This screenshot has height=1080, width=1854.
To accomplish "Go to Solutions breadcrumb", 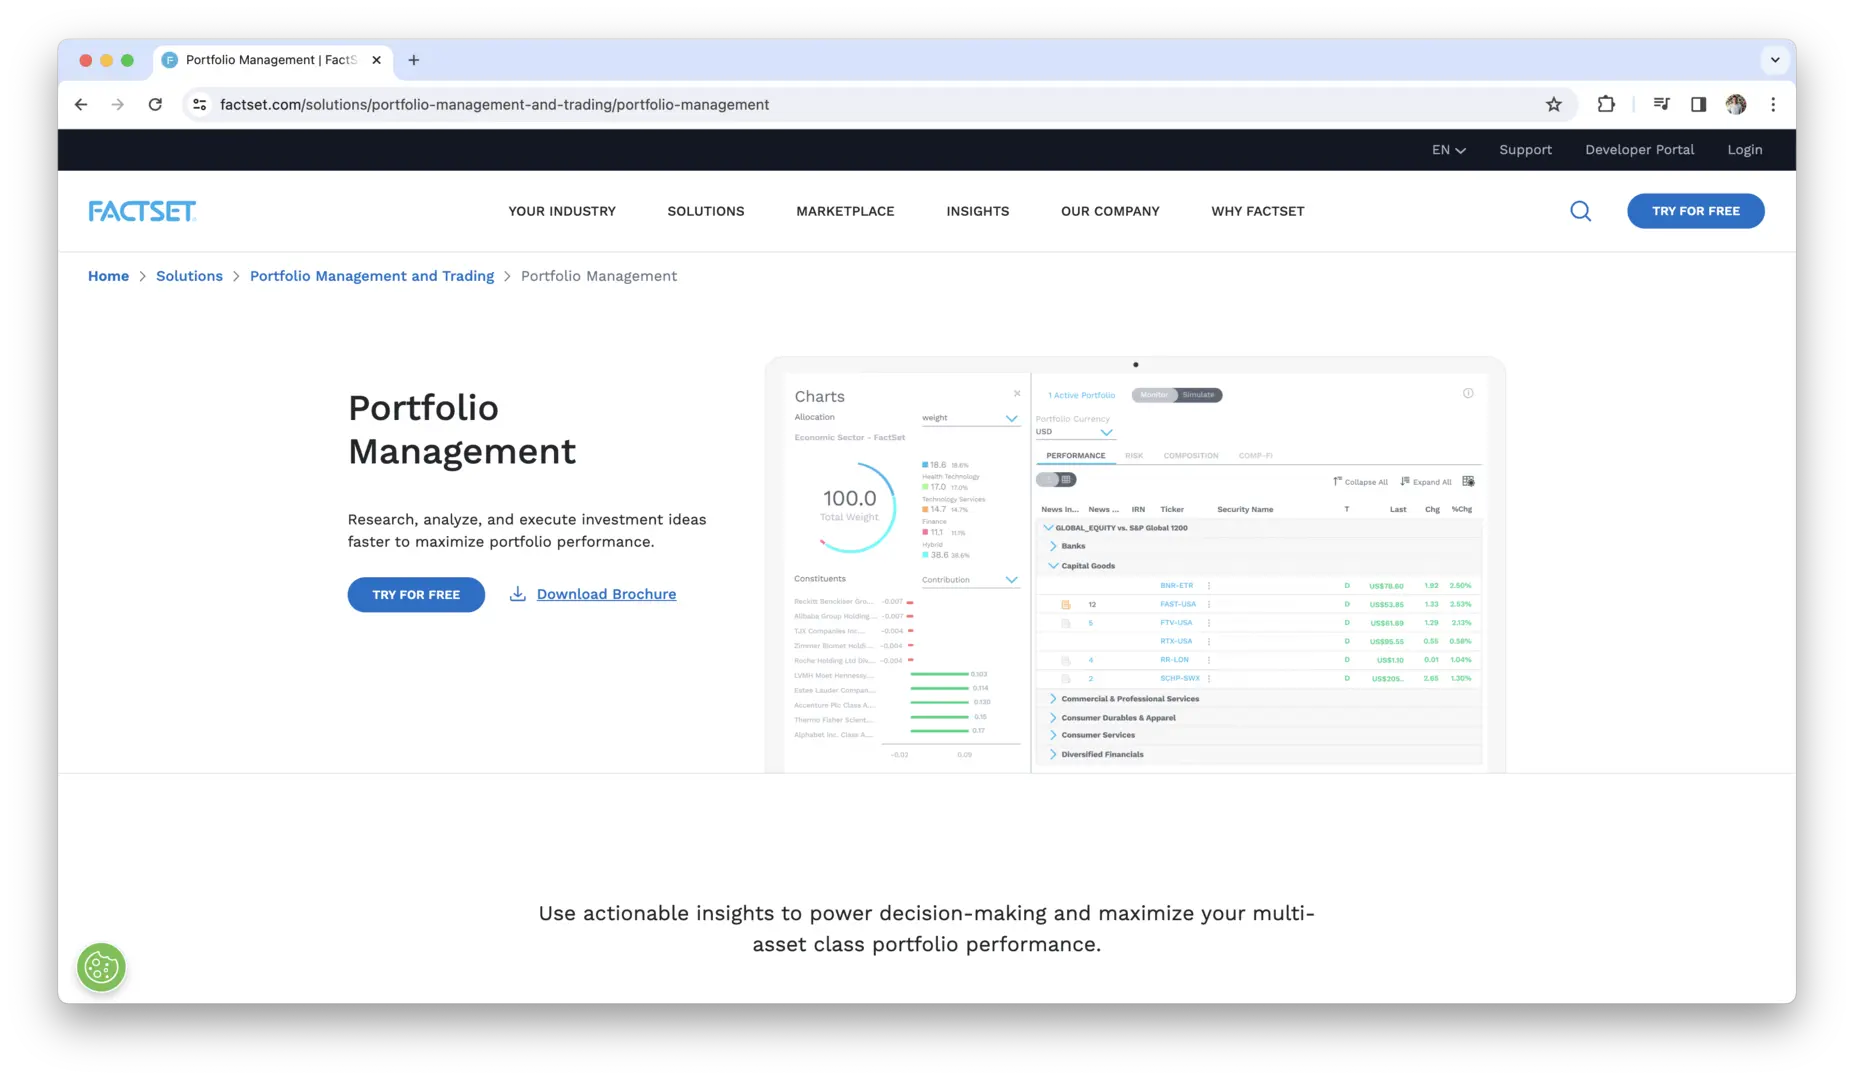I will click(189, 276).
